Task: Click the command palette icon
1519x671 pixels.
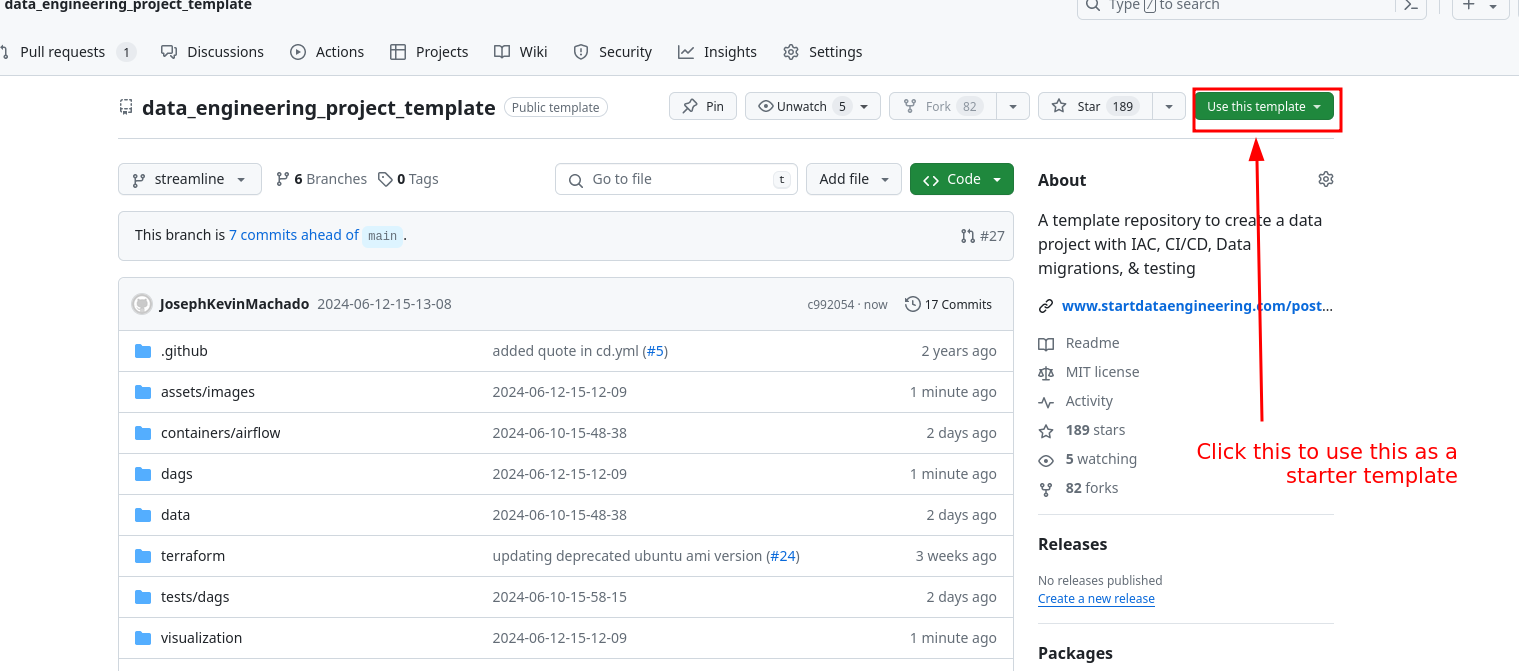Action: click(x=1411, y=5)
